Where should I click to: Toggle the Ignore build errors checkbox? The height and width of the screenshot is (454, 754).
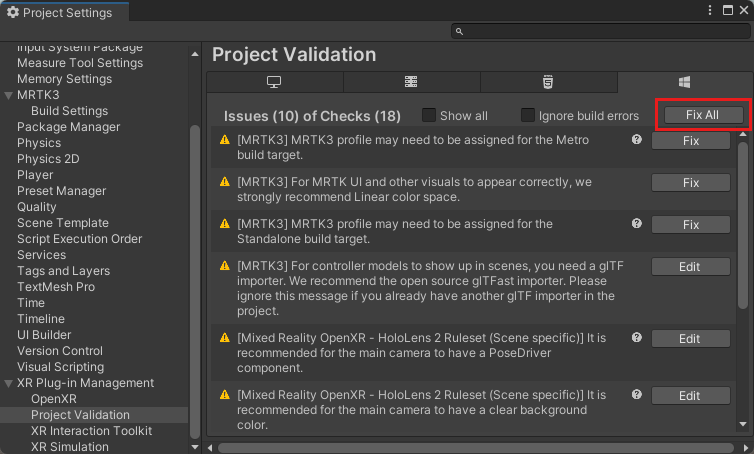(528, 115)
